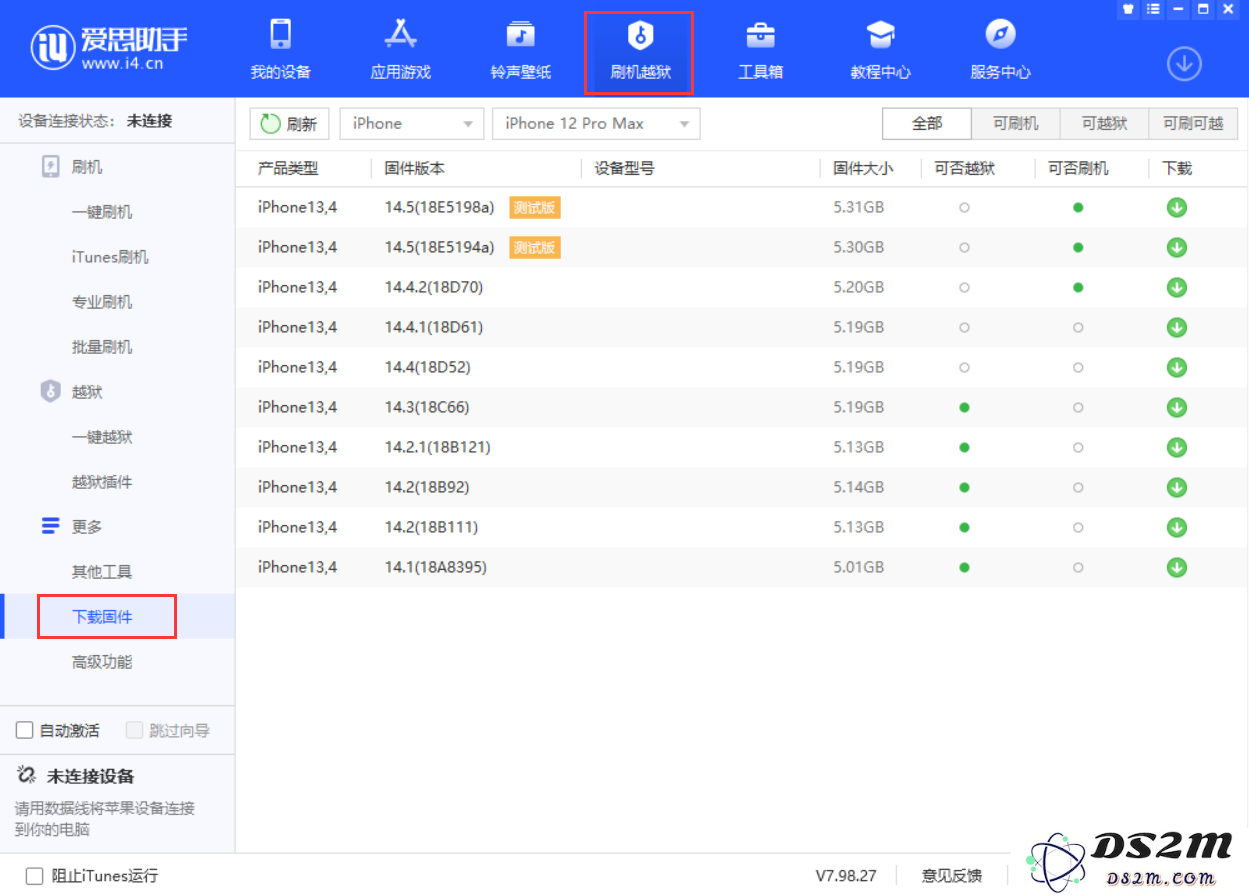Screen dimensions: 1249x896
Task: Click the 测试版 tag on 18E5194a row
Action: coord(535,248)
